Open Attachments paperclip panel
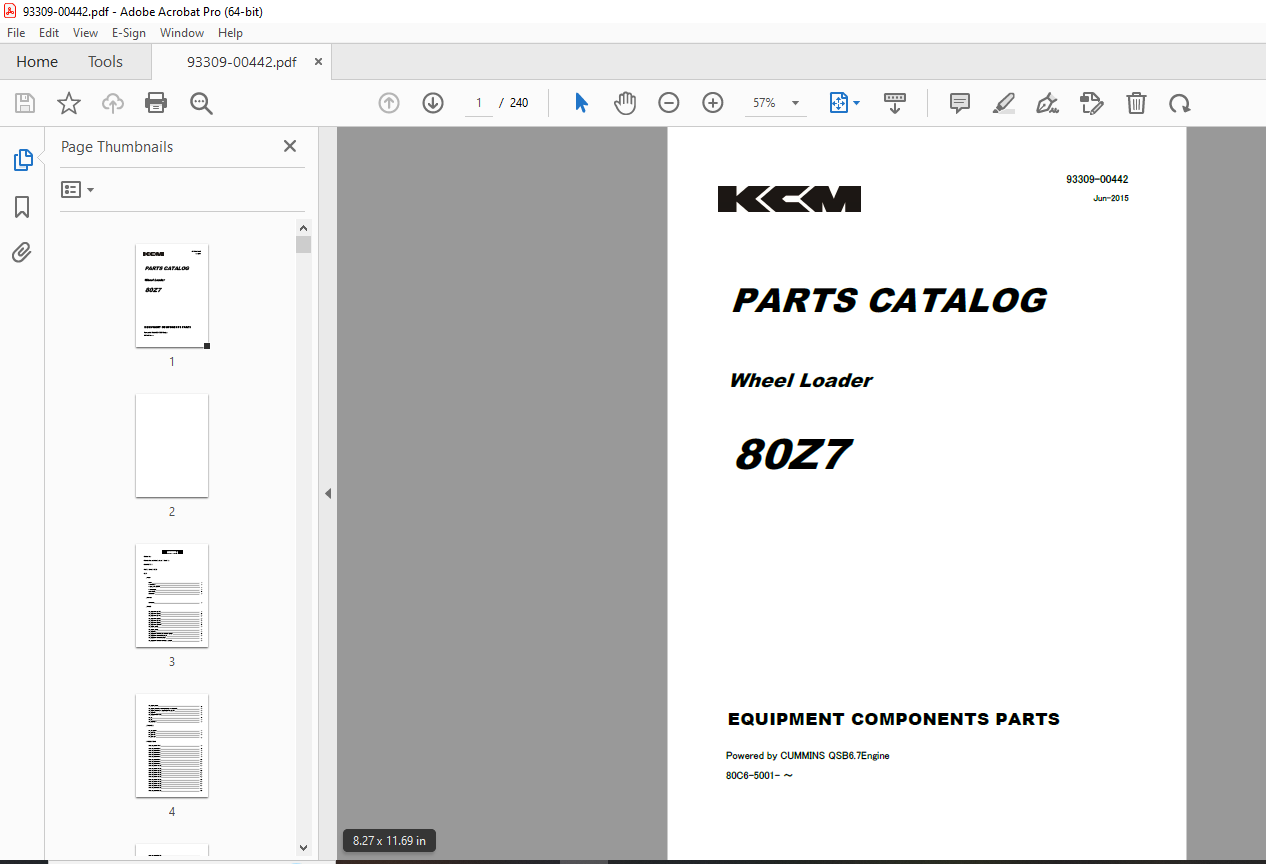 (22, 252)
